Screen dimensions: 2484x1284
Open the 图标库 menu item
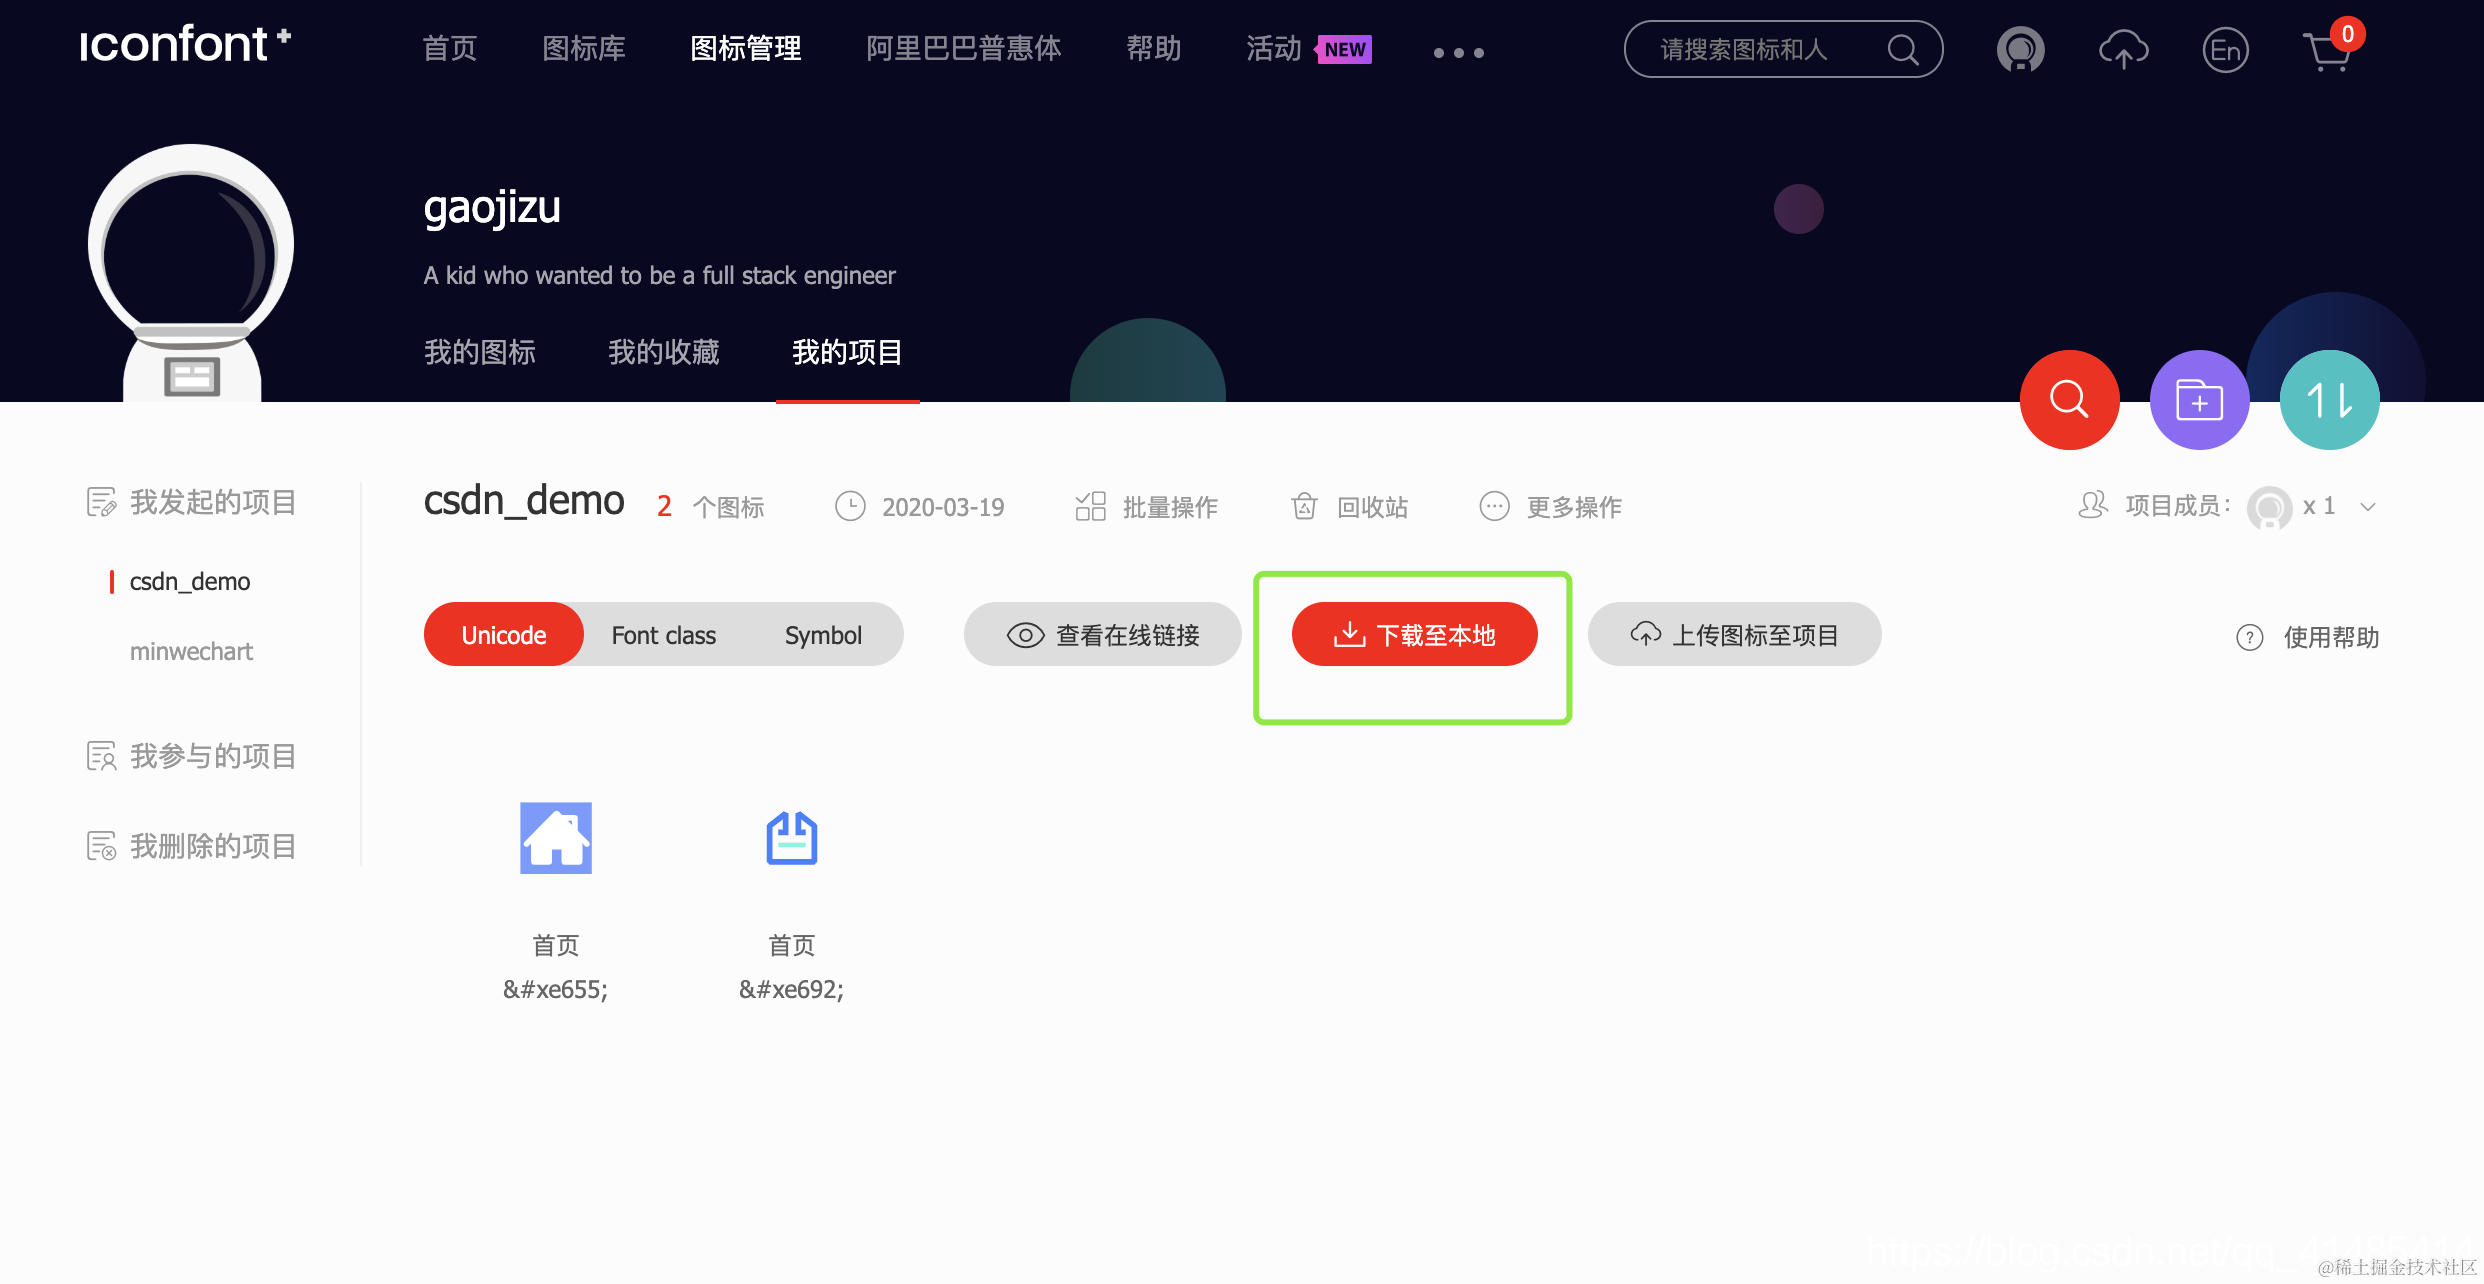(583, 48)
